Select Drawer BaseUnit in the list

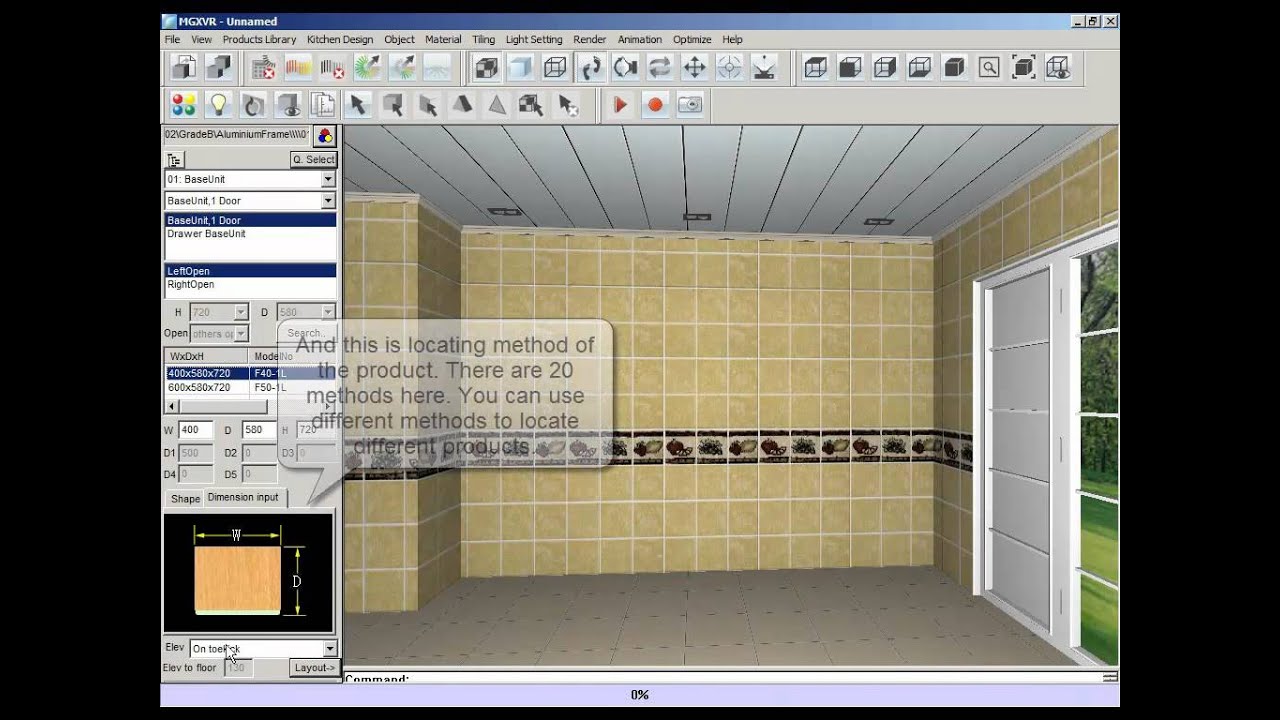(250, 234)
